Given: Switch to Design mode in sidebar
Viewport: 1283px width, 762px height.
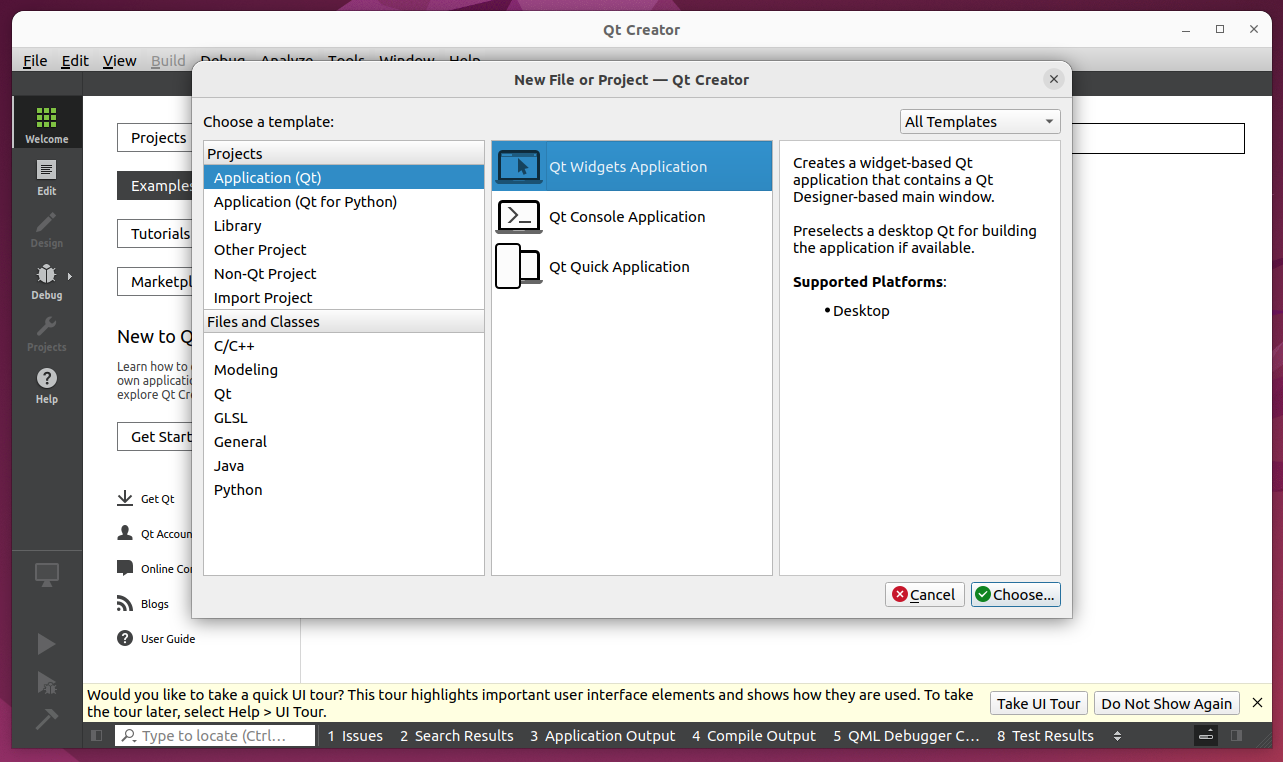Looking at the screenshot, I should coord(47,228).
